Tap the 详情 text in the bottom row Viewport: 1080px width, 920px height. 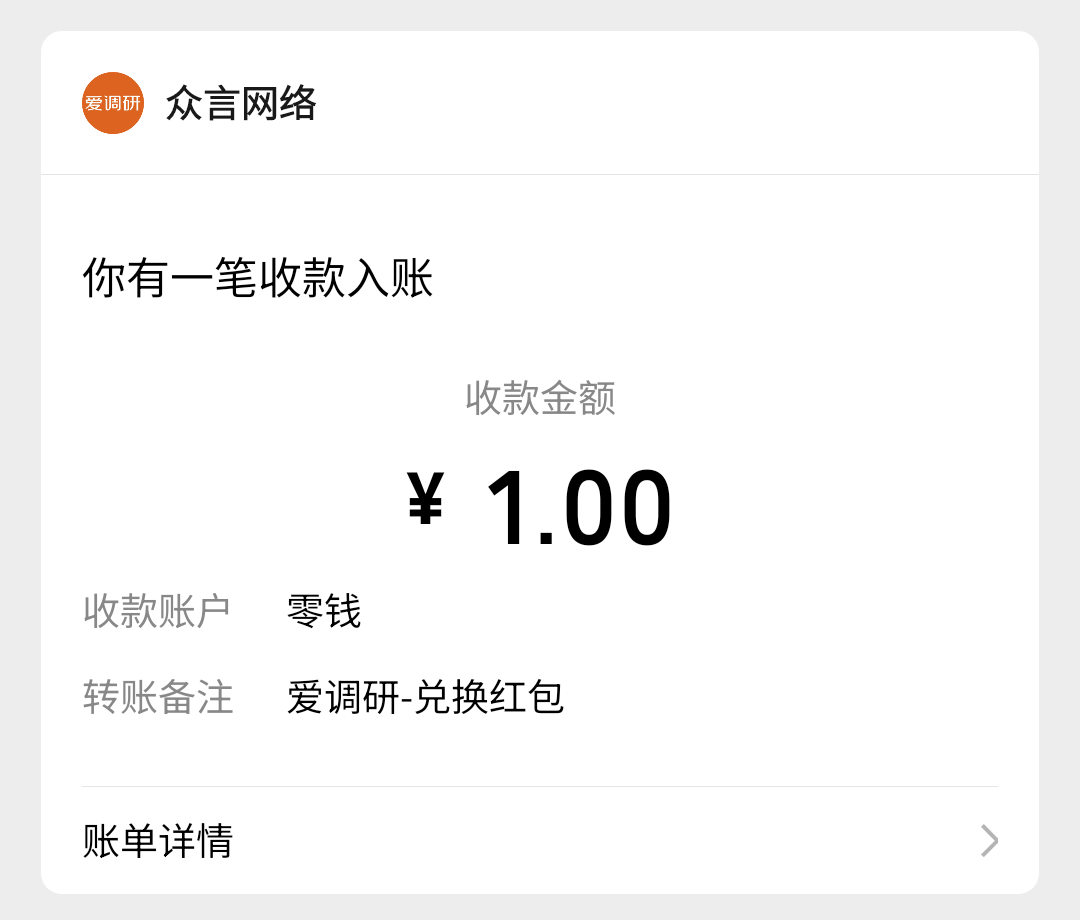click(196, 841)
